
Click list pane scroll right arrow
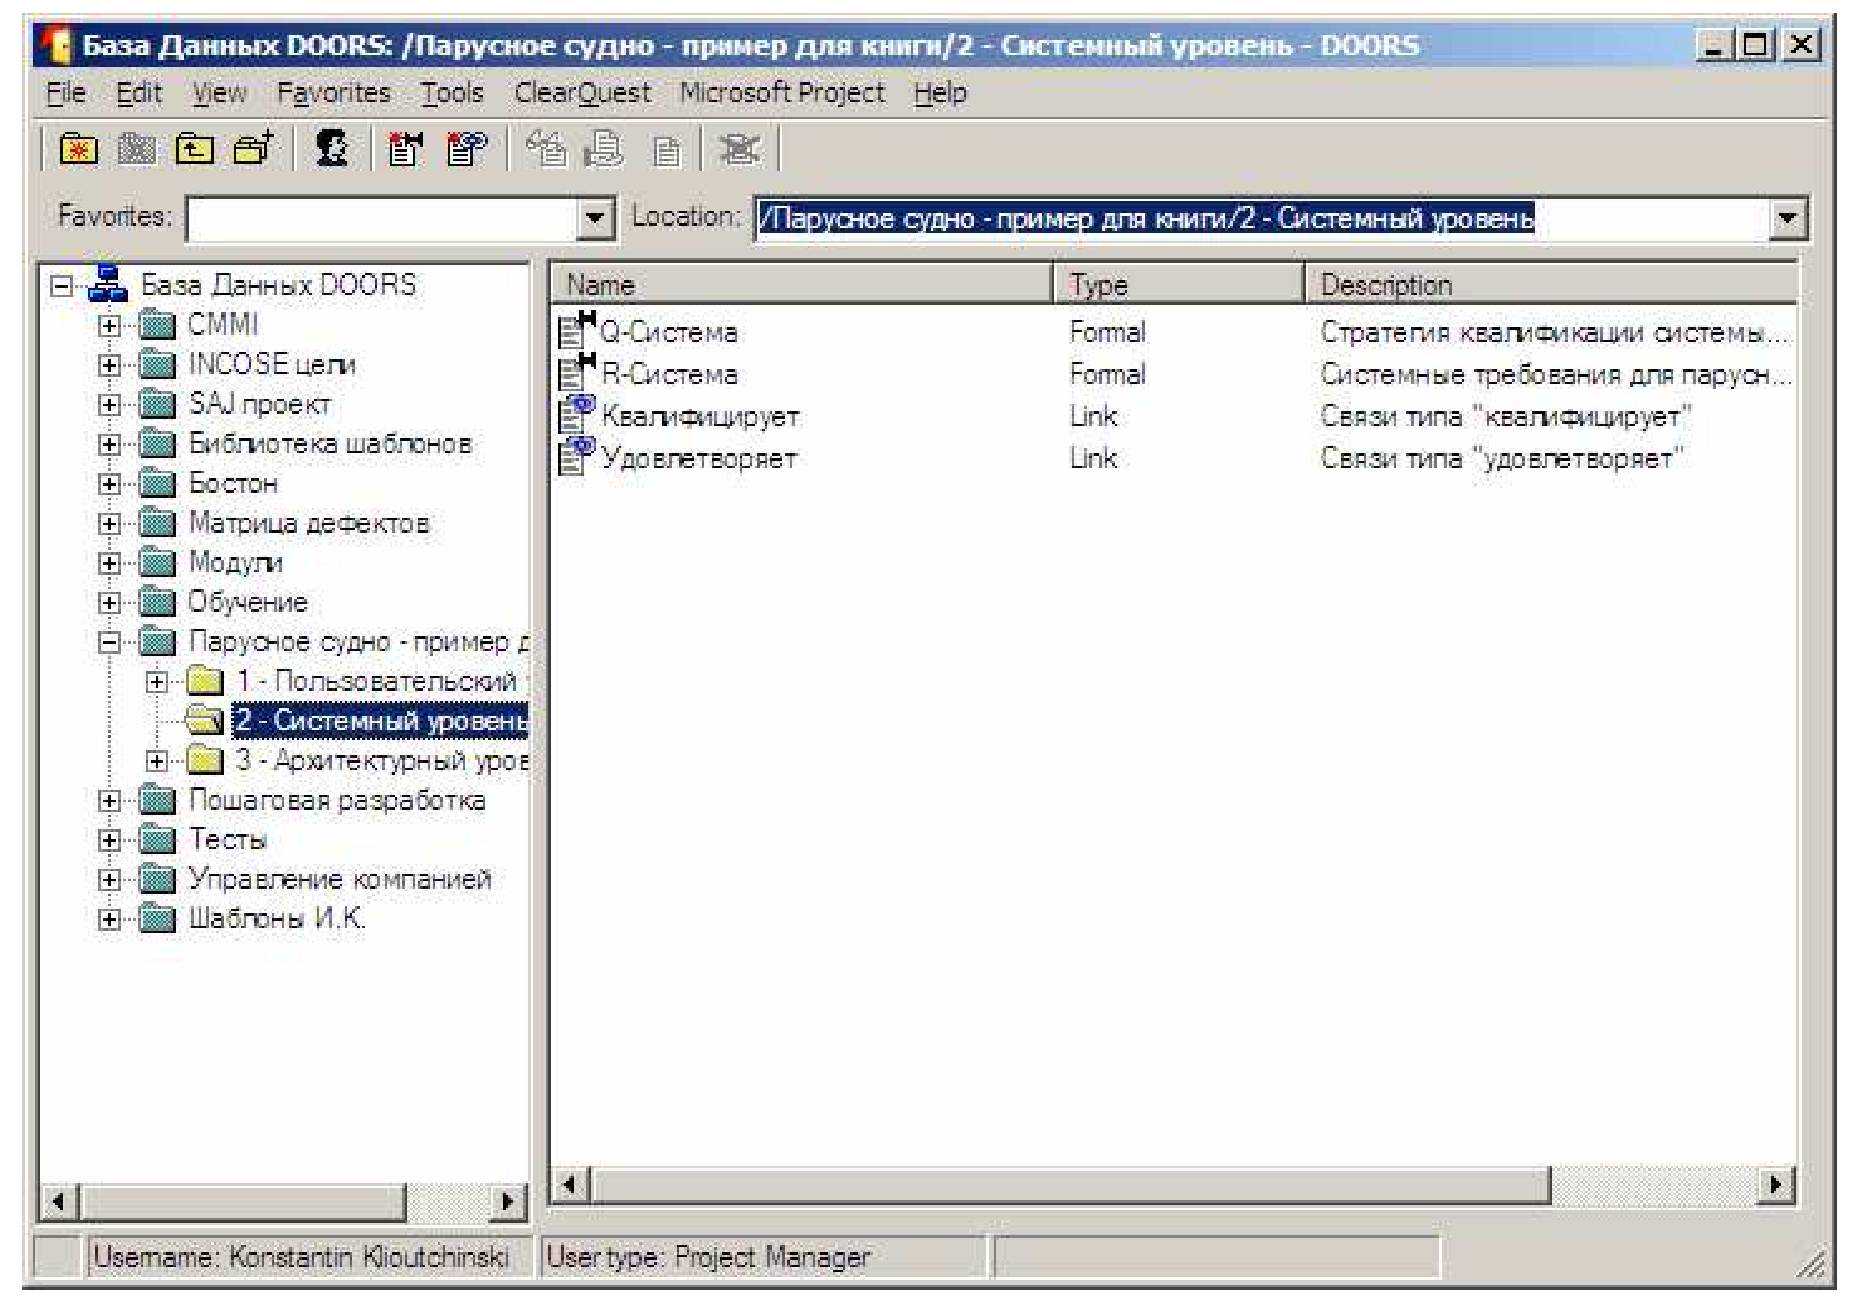(x=1776, y=1186)
